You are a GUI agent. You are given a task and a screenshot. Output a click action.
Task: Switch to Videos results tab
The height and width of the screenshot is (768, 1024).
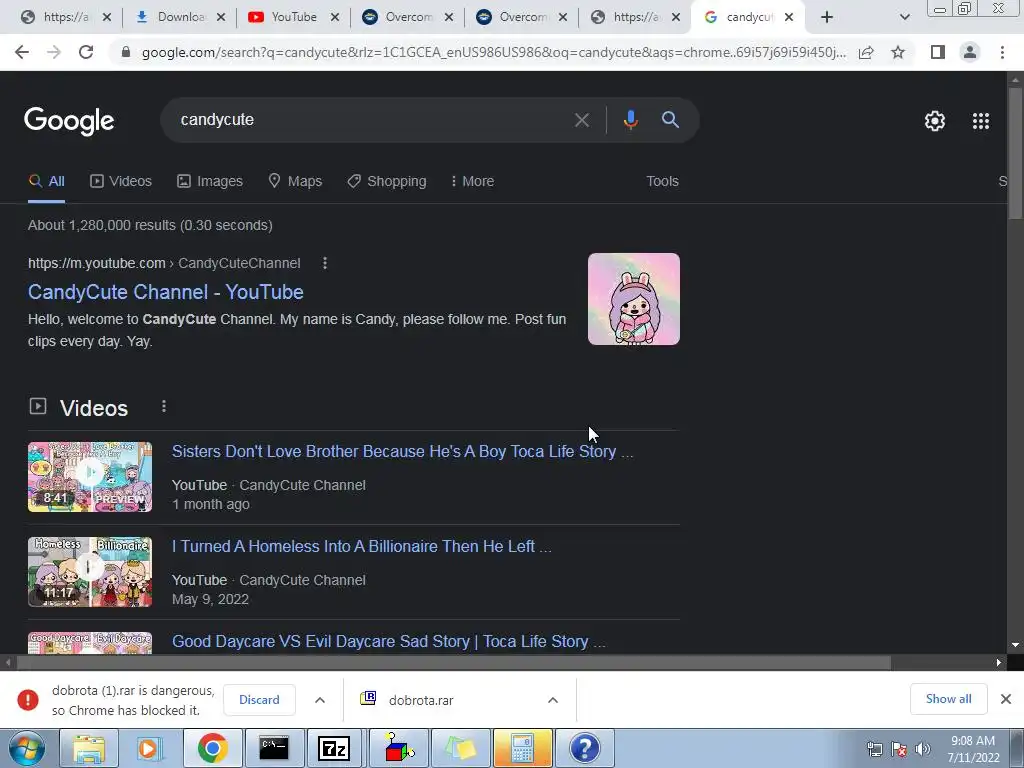click(121, 182)
